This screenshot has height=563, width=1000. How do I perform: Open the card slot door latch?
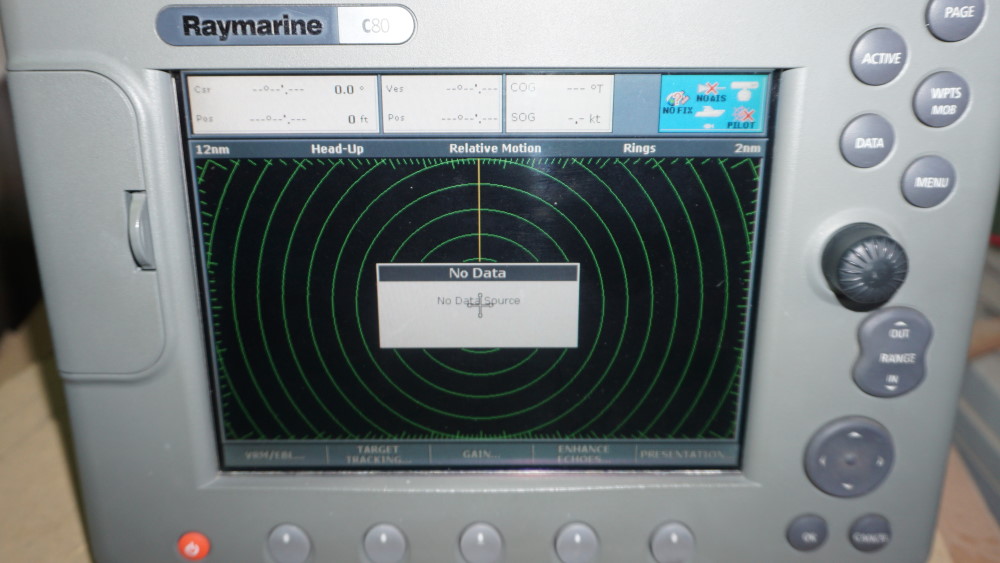[x=140, y=230]
